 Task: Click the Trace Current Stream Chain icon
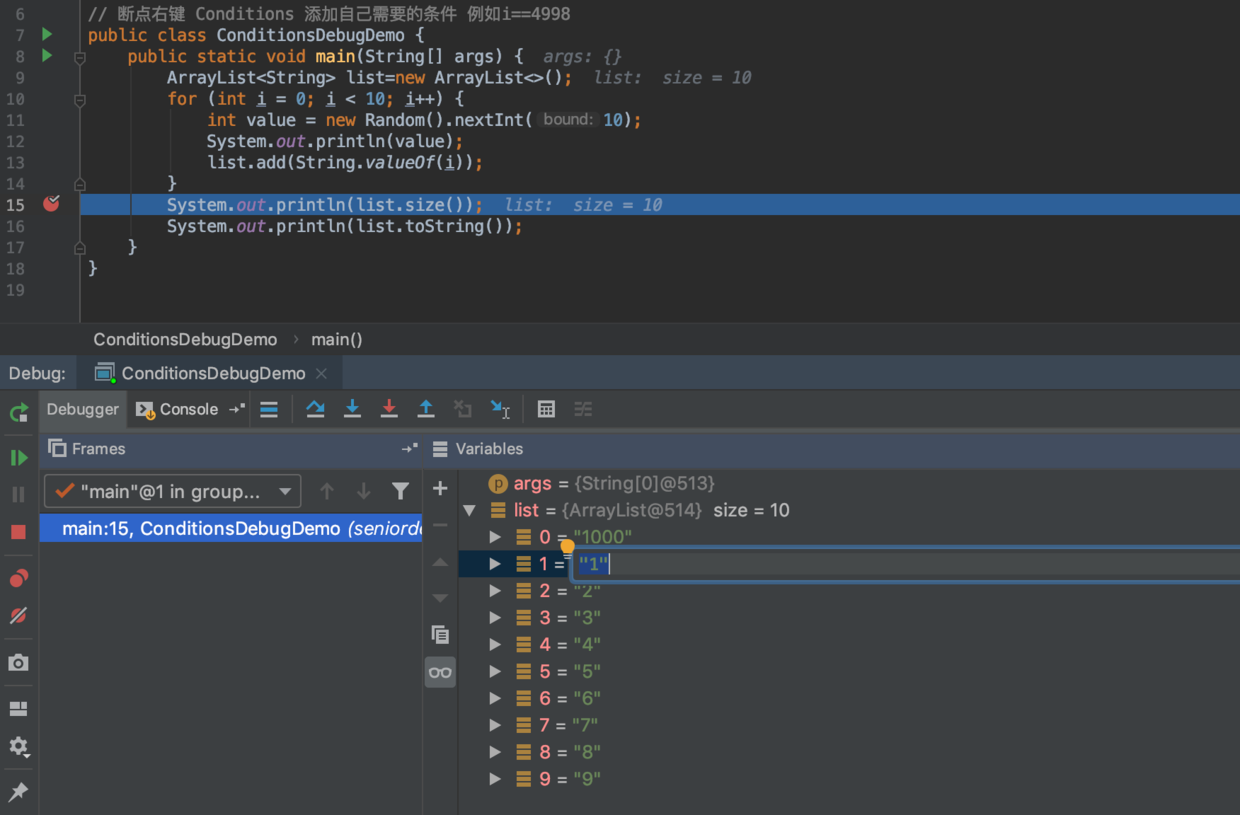(583, 409)
